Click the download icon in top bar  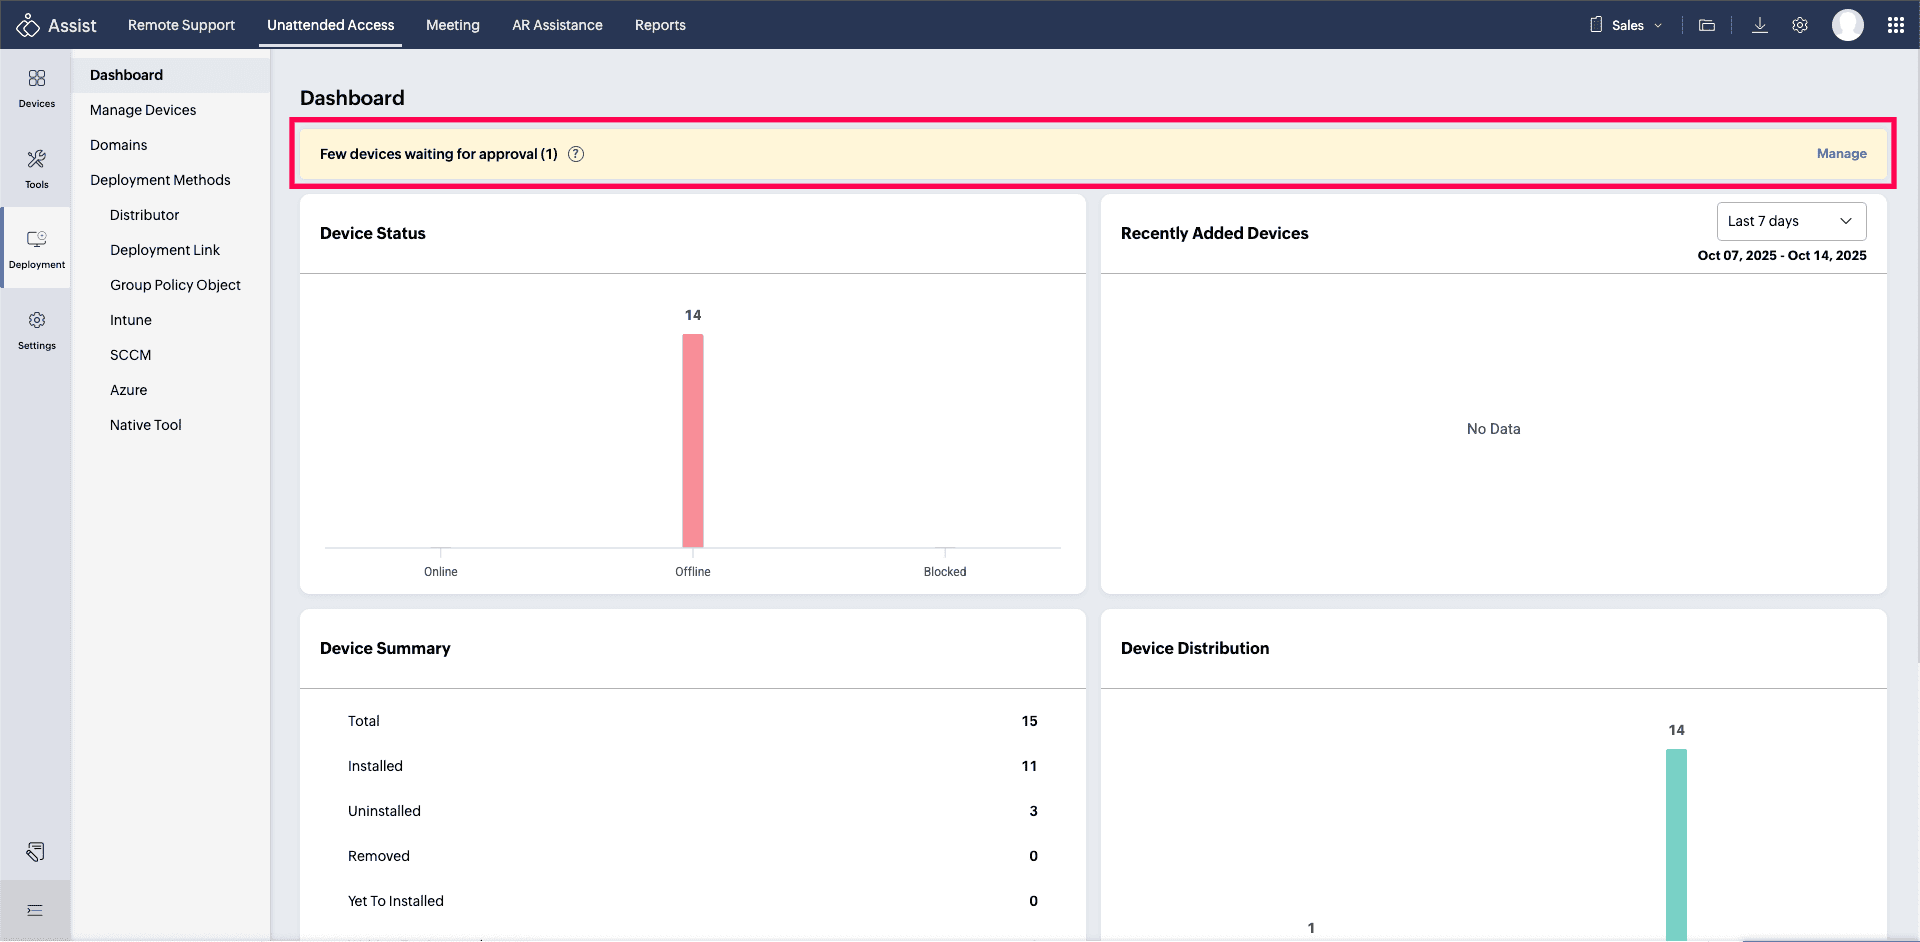[x=1760, y=25]
